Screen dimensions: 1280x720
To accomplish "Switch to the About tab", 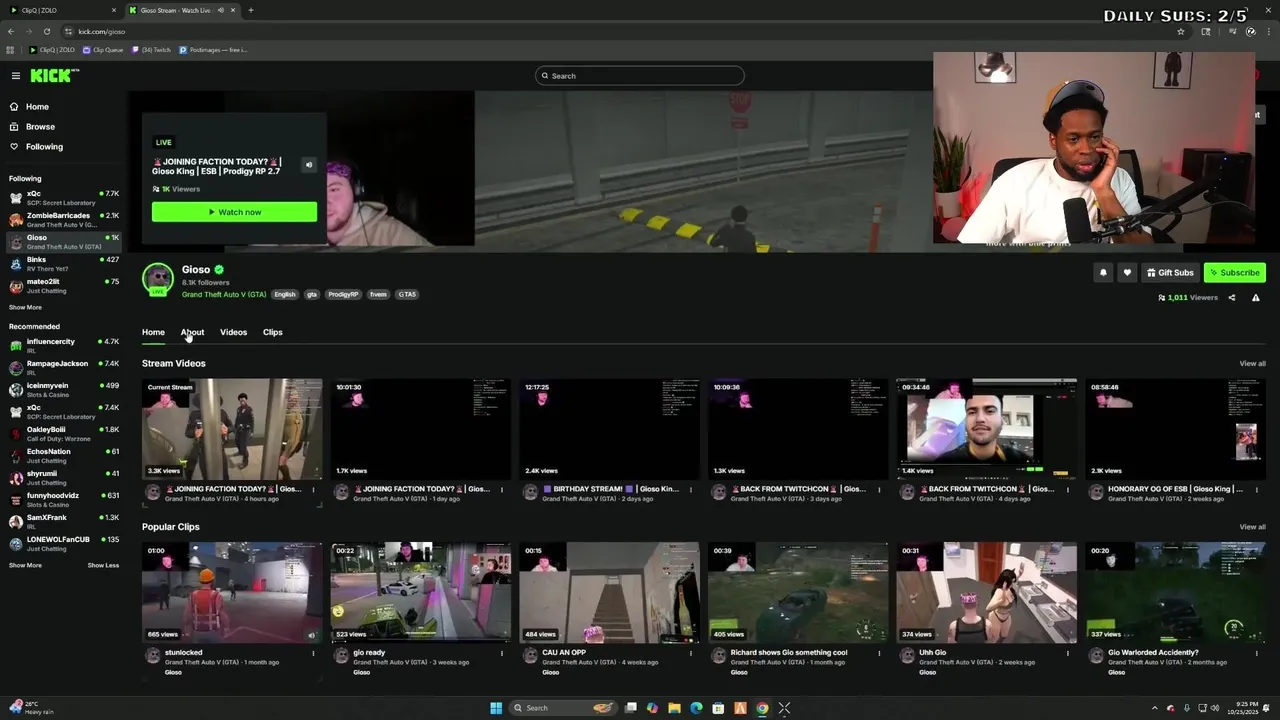I will [x=192, y=332].
